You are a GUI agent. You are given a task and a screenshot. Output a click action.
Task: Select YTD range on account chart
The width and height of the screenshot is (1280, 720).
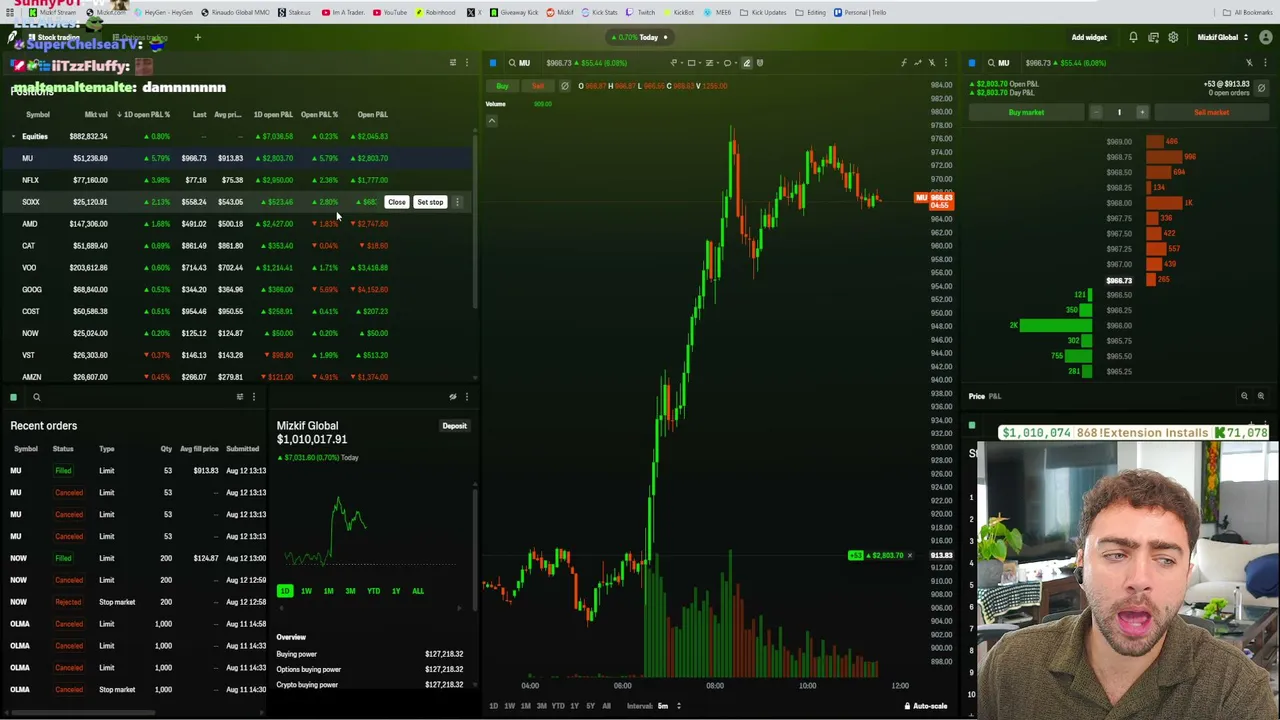[x=373, y=591]
